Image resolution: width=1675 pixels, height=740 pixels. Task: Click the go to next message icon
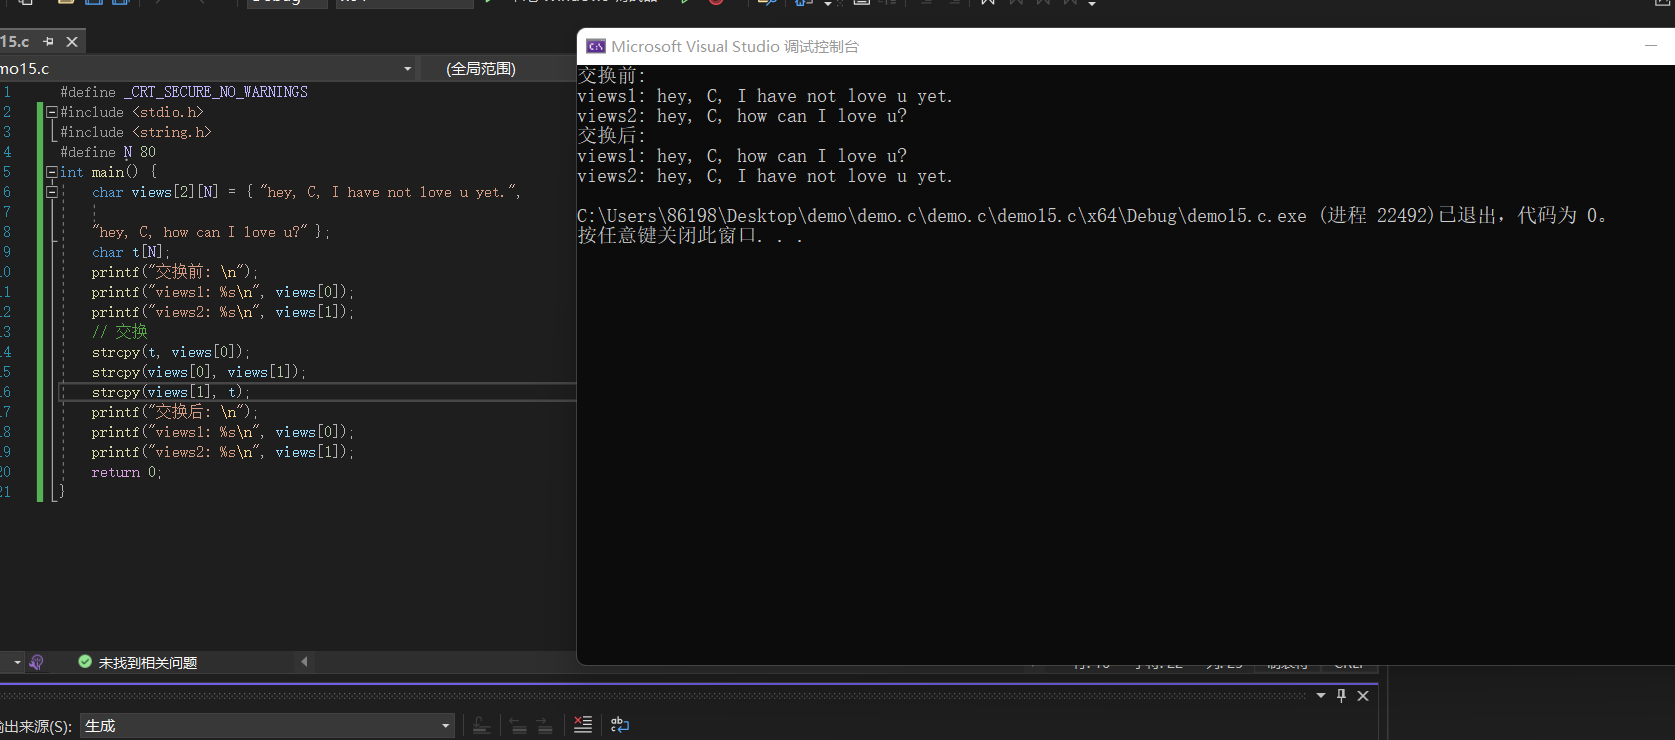coord(544,725)
